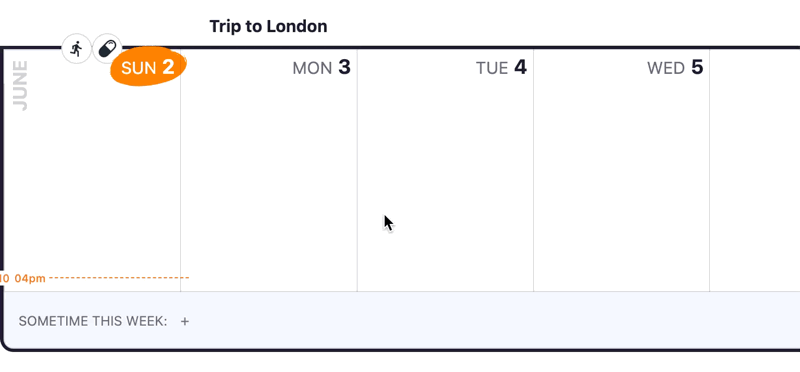Open the Trip to London event
The width and height of the screenshot is (800, 372).
(x=268, y=27)
